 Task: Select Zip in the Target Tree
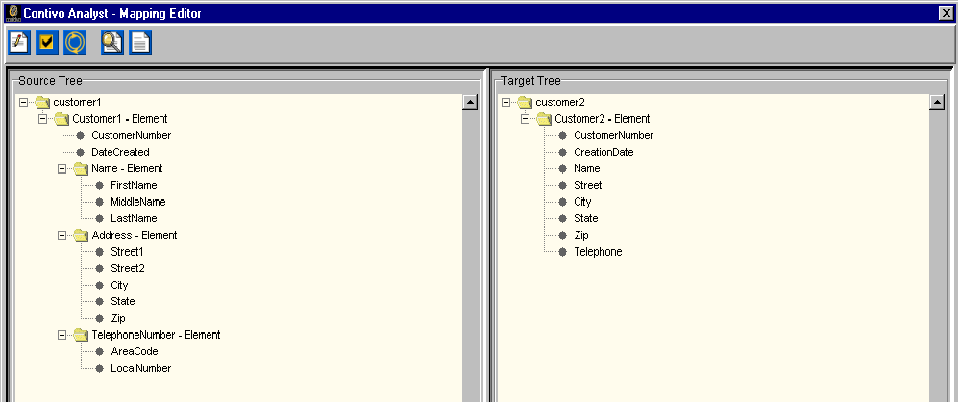(x=581, y=235)
